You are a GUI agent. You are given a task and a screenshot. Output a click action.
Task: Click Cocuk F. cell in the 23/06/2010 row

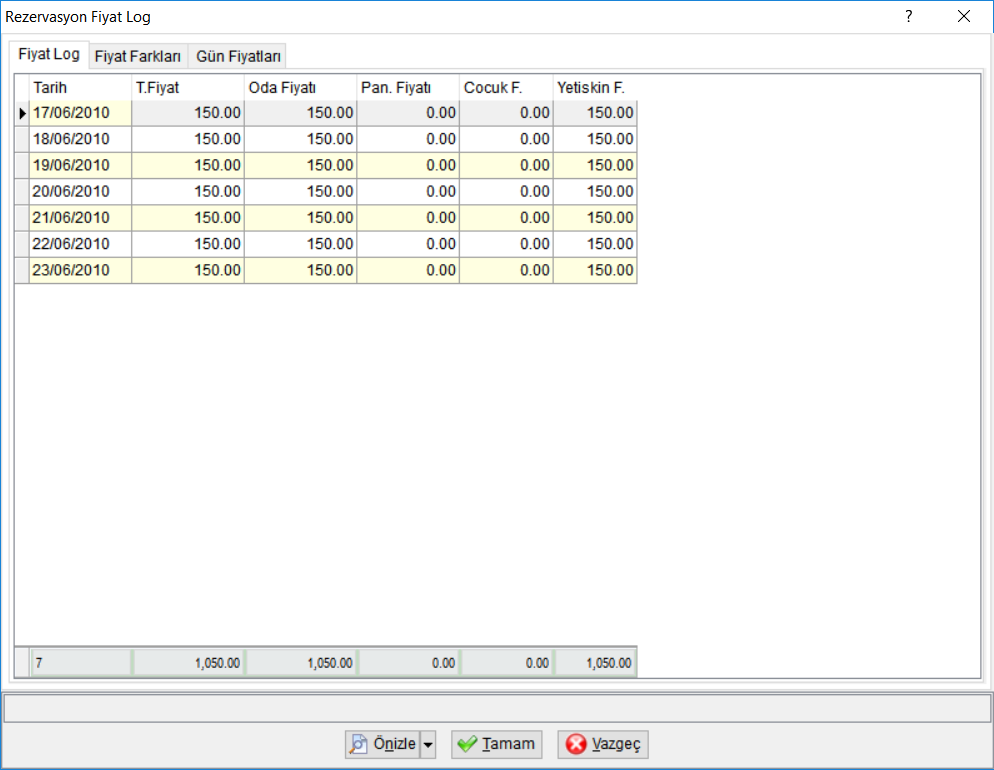click(507, 270)
